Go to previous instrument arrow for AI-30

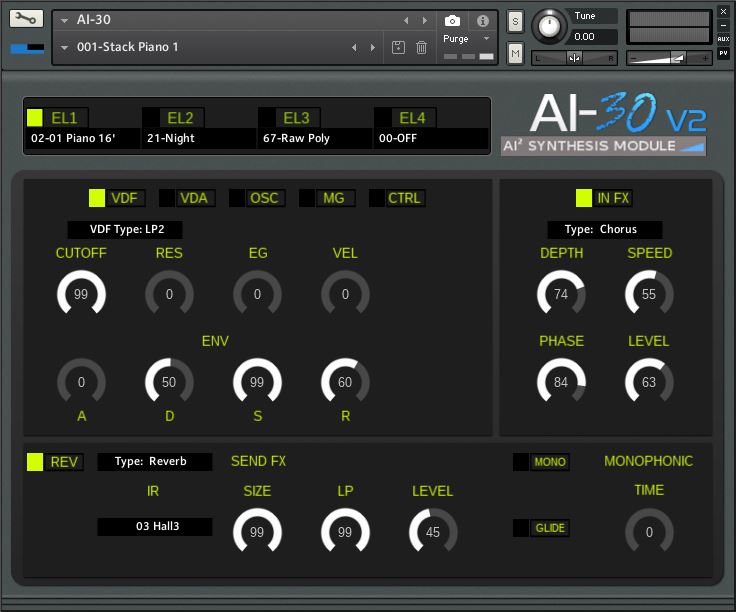click(x=406, y=20)
